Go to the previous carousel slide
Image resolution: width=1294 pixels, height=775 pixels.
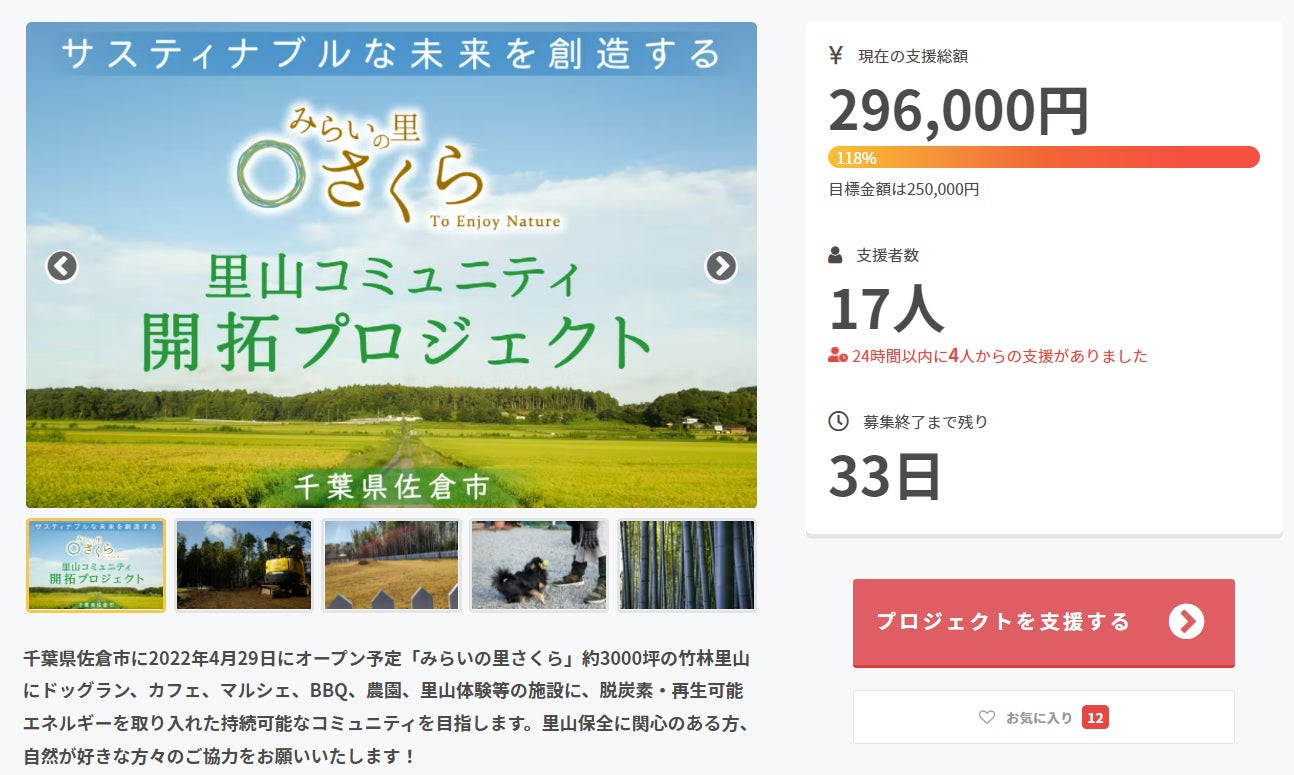pyautogui.click(x=62, y=266)
